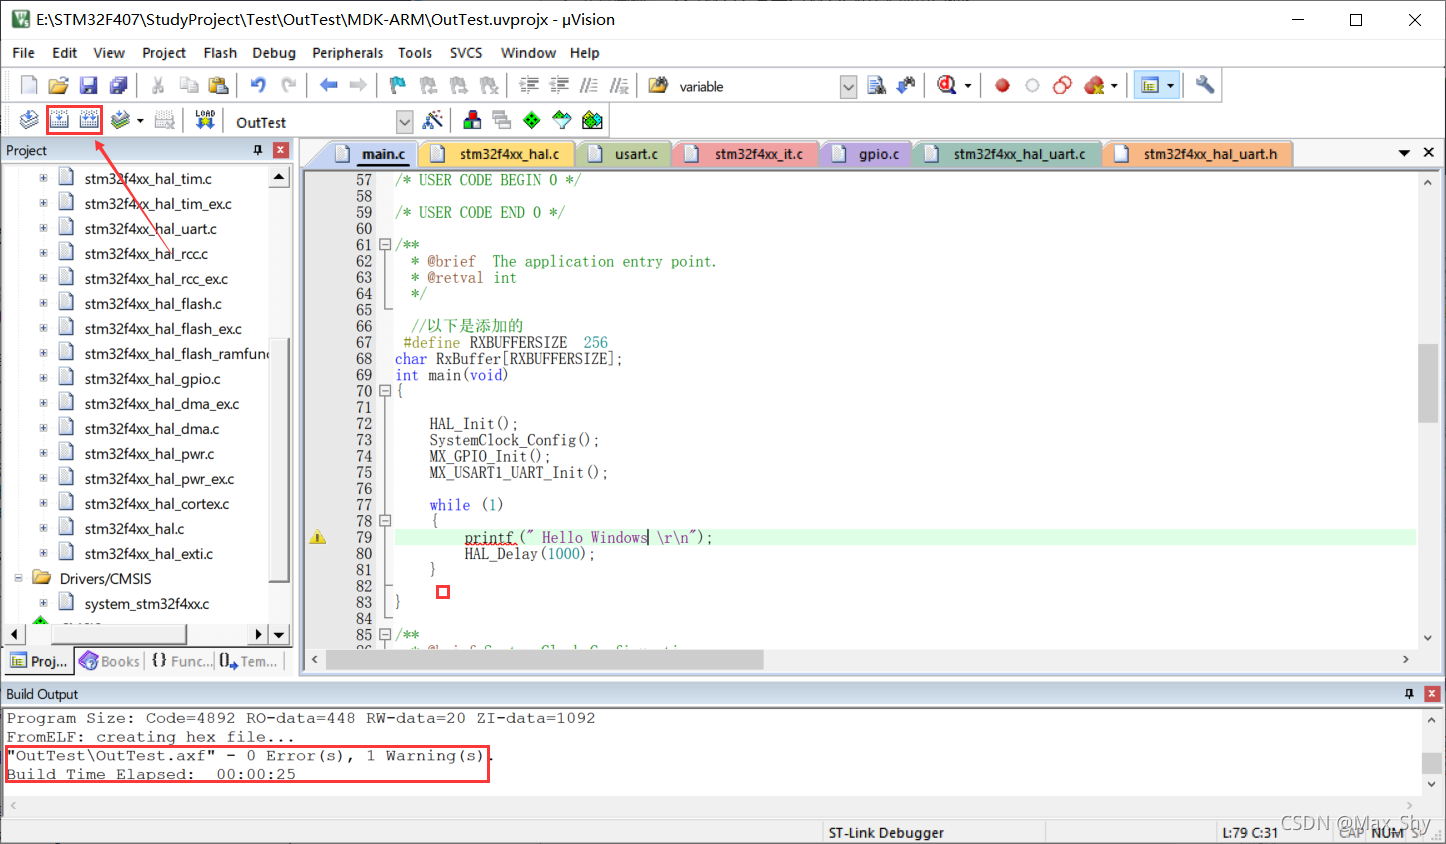Collapse the main function fold at line 70
This screenshot has width=1446, height=844.
(x=385, y=391)
